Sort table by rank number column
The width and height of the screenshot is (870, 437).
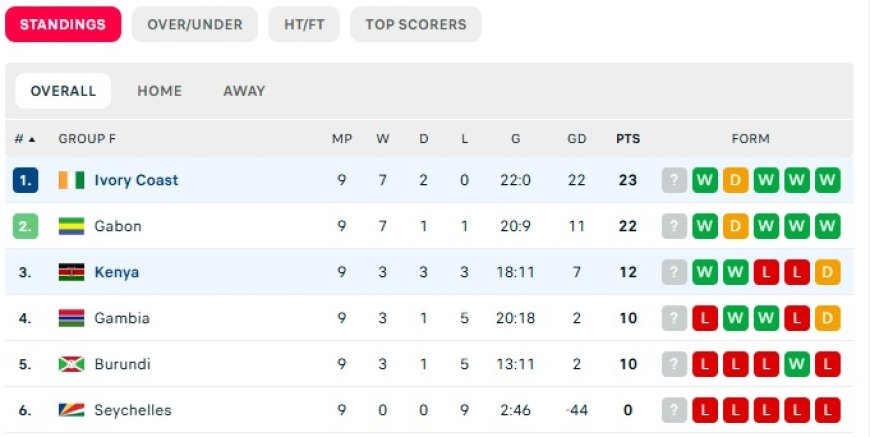pyautogui.click(x=25, y=139)
